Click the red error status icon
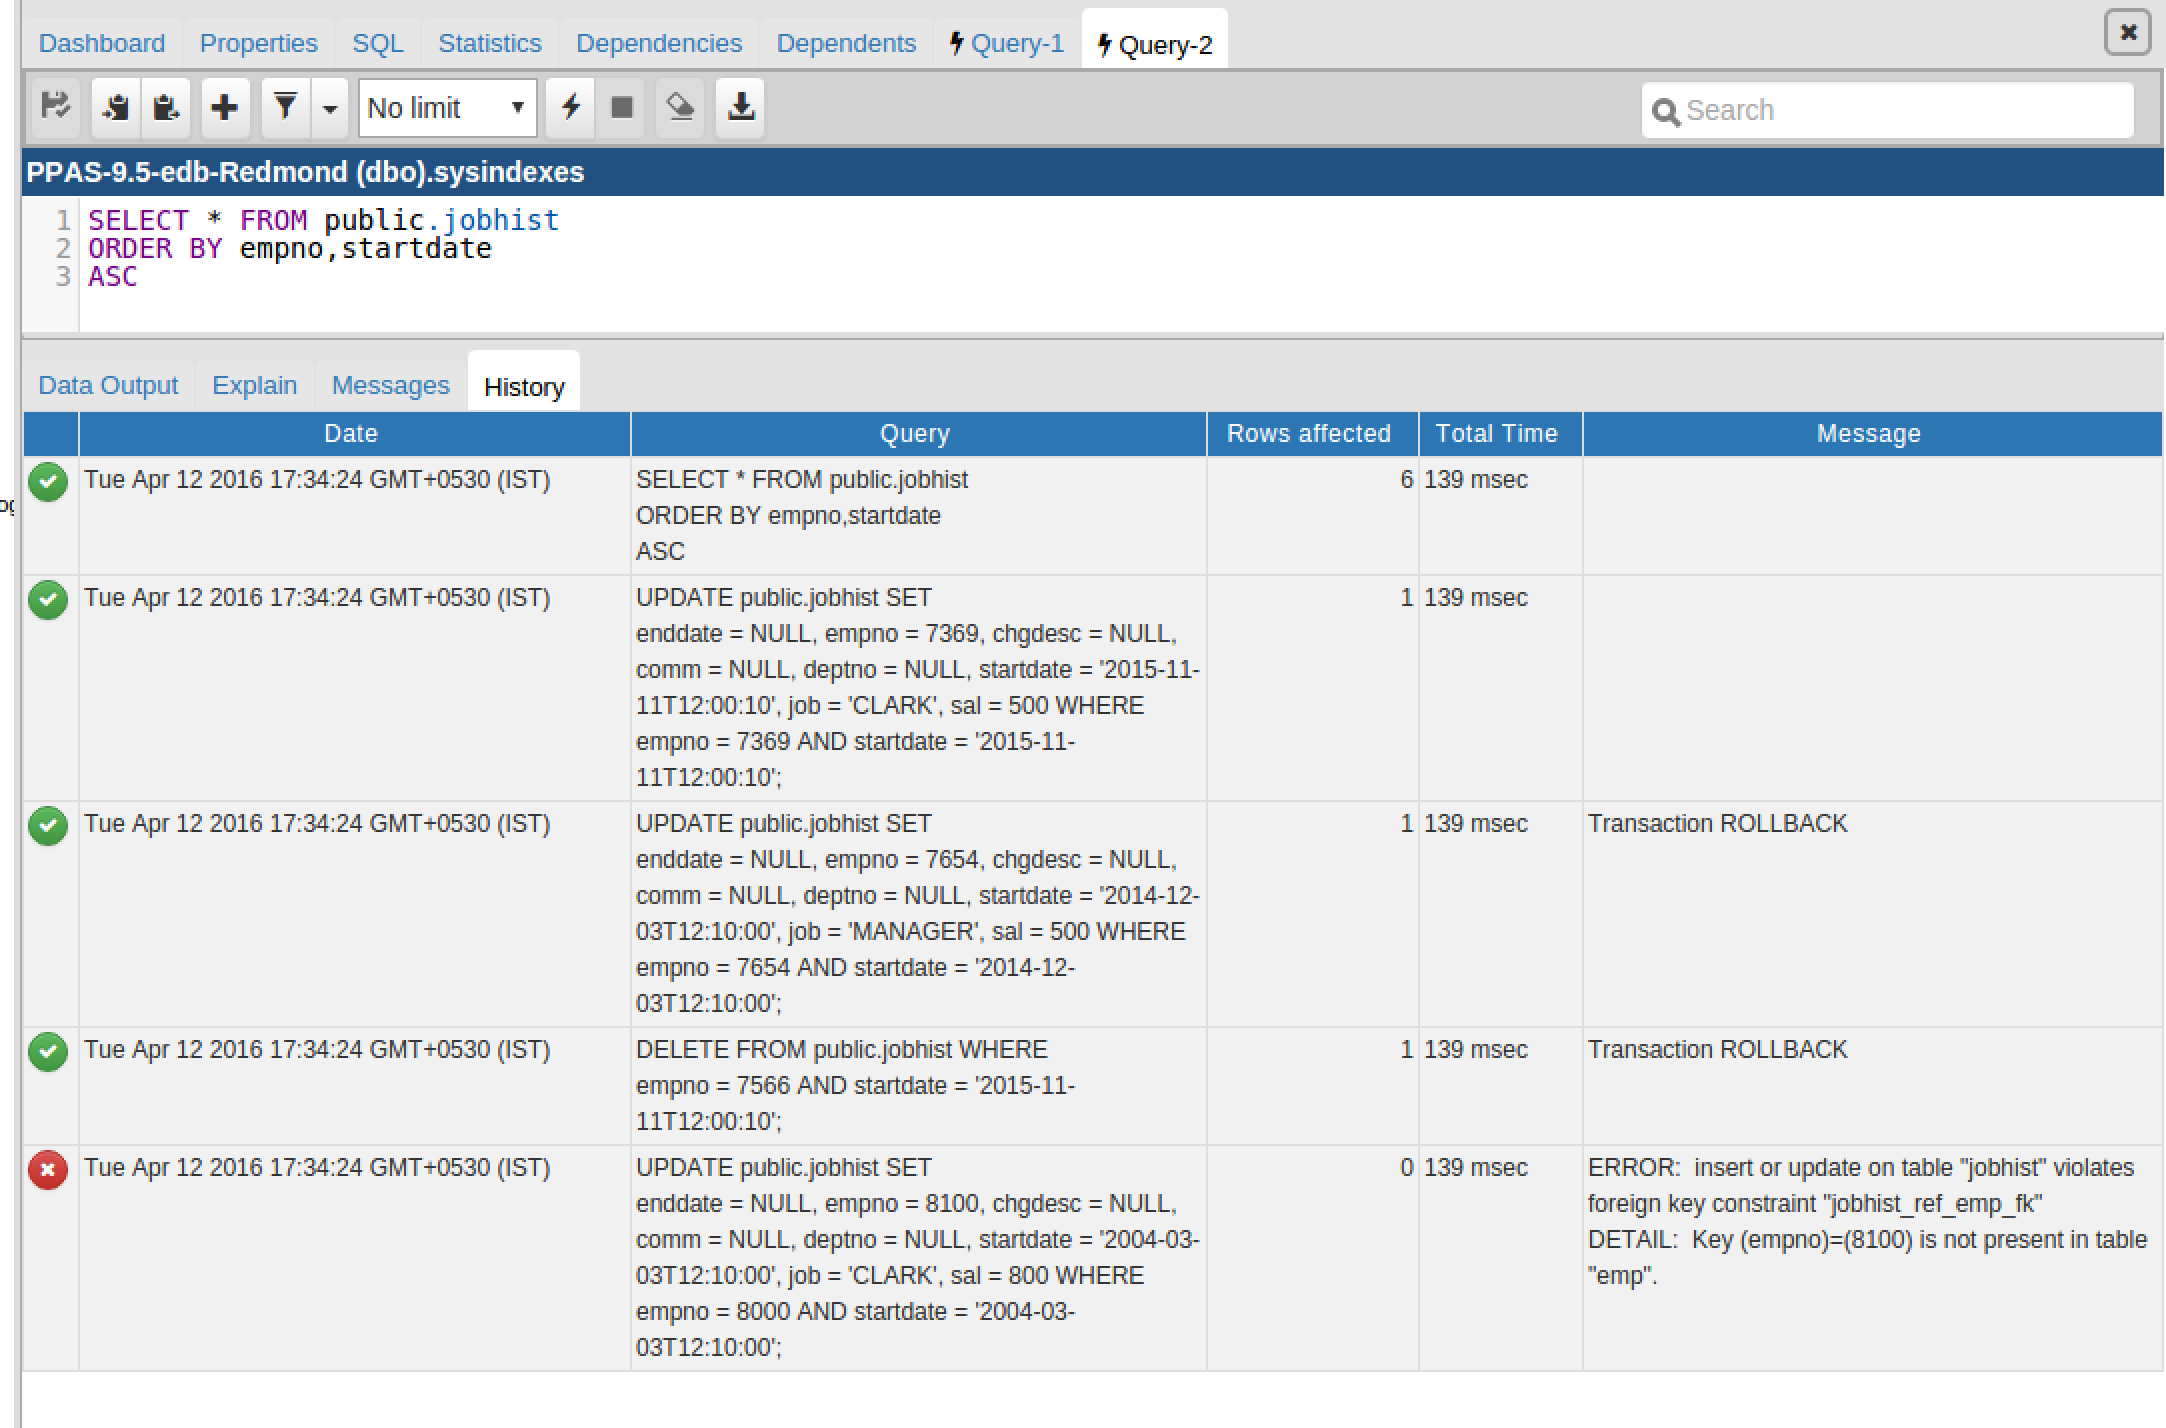2166x1428 pixels. point(48,1169)
